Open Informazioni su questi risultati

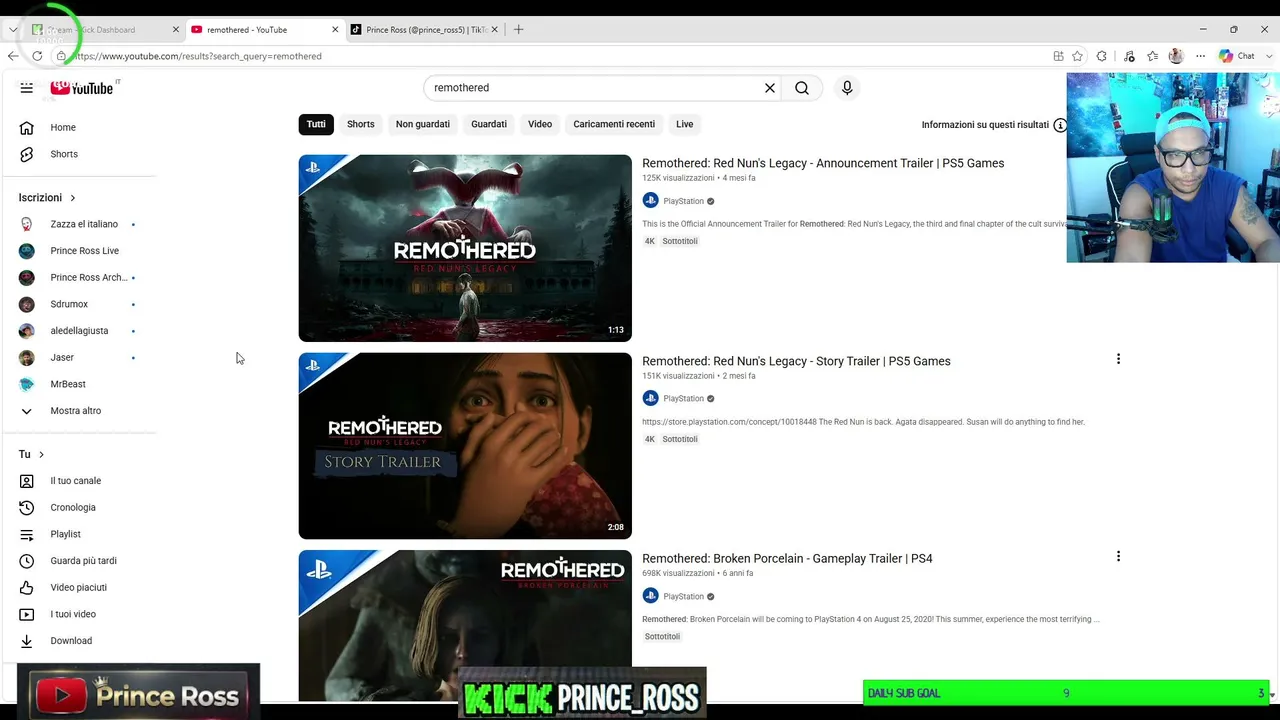tap(994, 125)
